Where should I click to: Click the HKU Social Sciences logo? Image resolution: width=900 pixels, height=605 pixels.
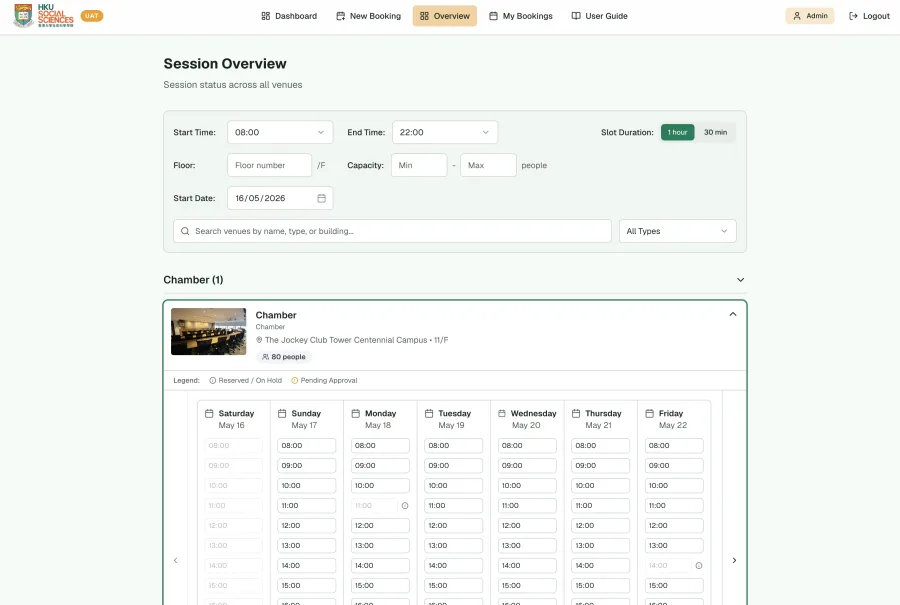(x=44, y=15)
